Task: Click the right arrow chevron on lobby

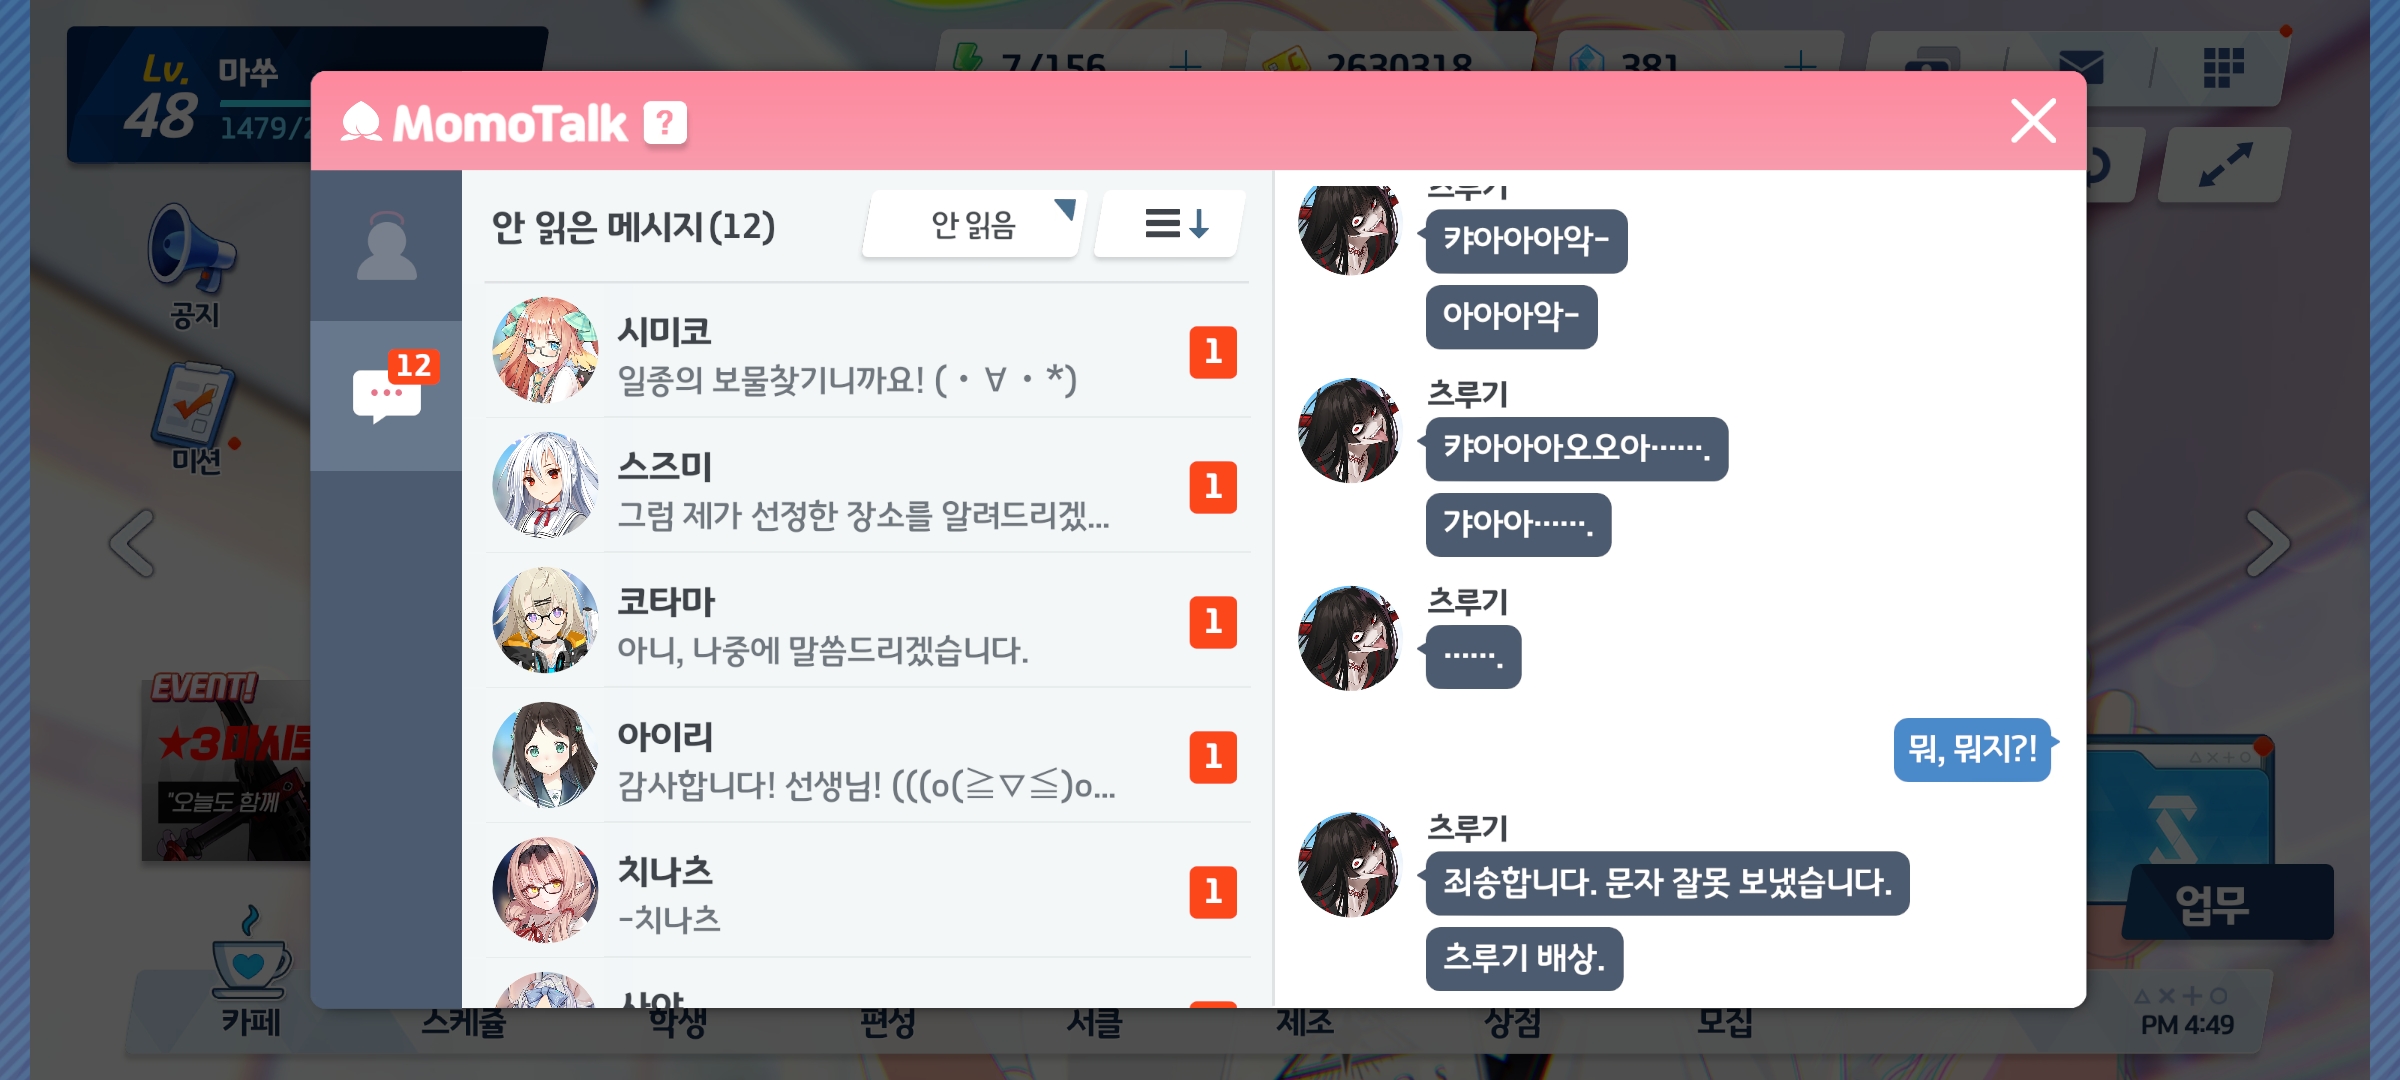Action: pyautogui.click(x=2267, y=543)
